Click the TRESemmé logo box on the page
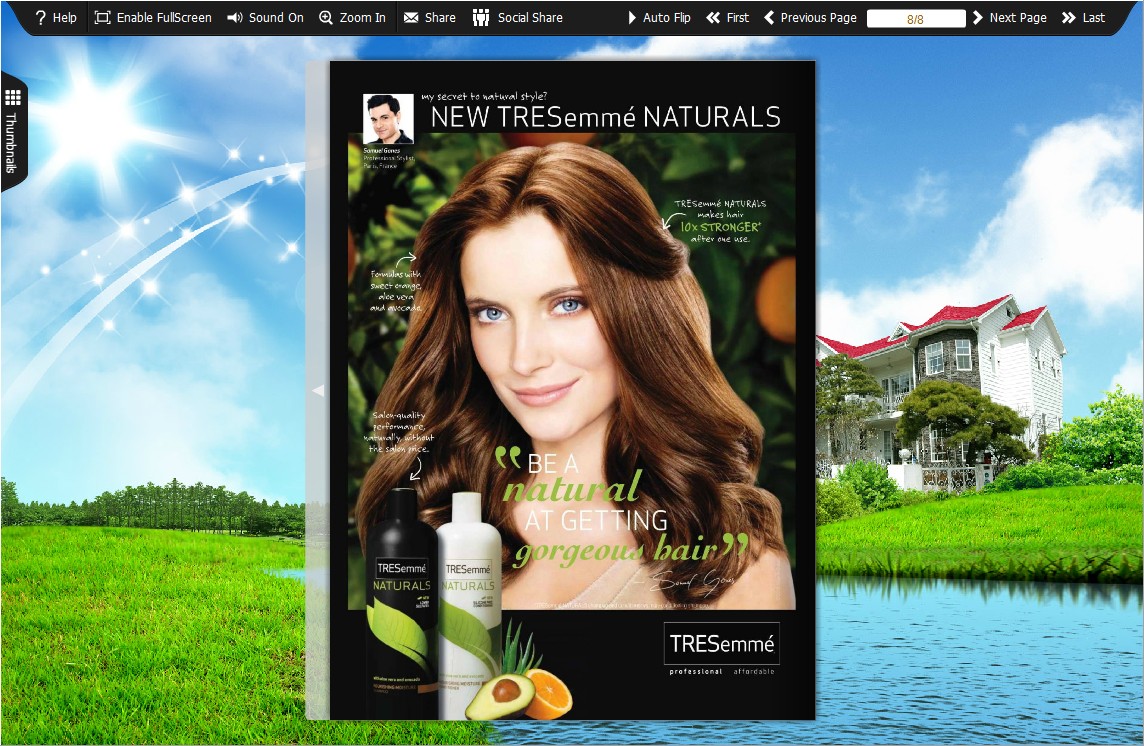This screenshot has height=746, width=1144. click(x=722, y=643)
